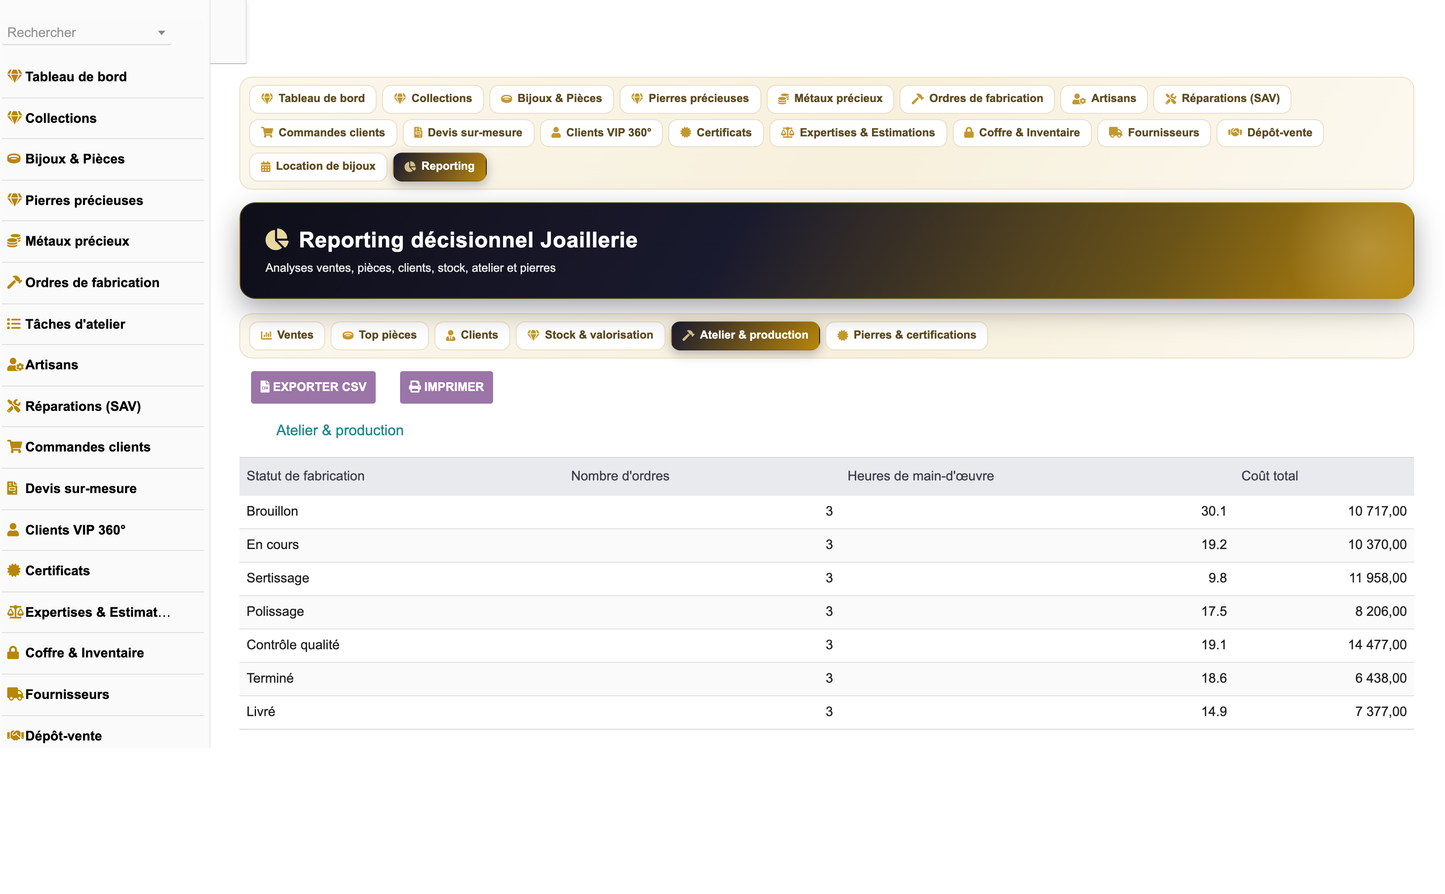
Task: Click the document icon beside sidebar Devis sur-mesure
Action: point(13,488)
